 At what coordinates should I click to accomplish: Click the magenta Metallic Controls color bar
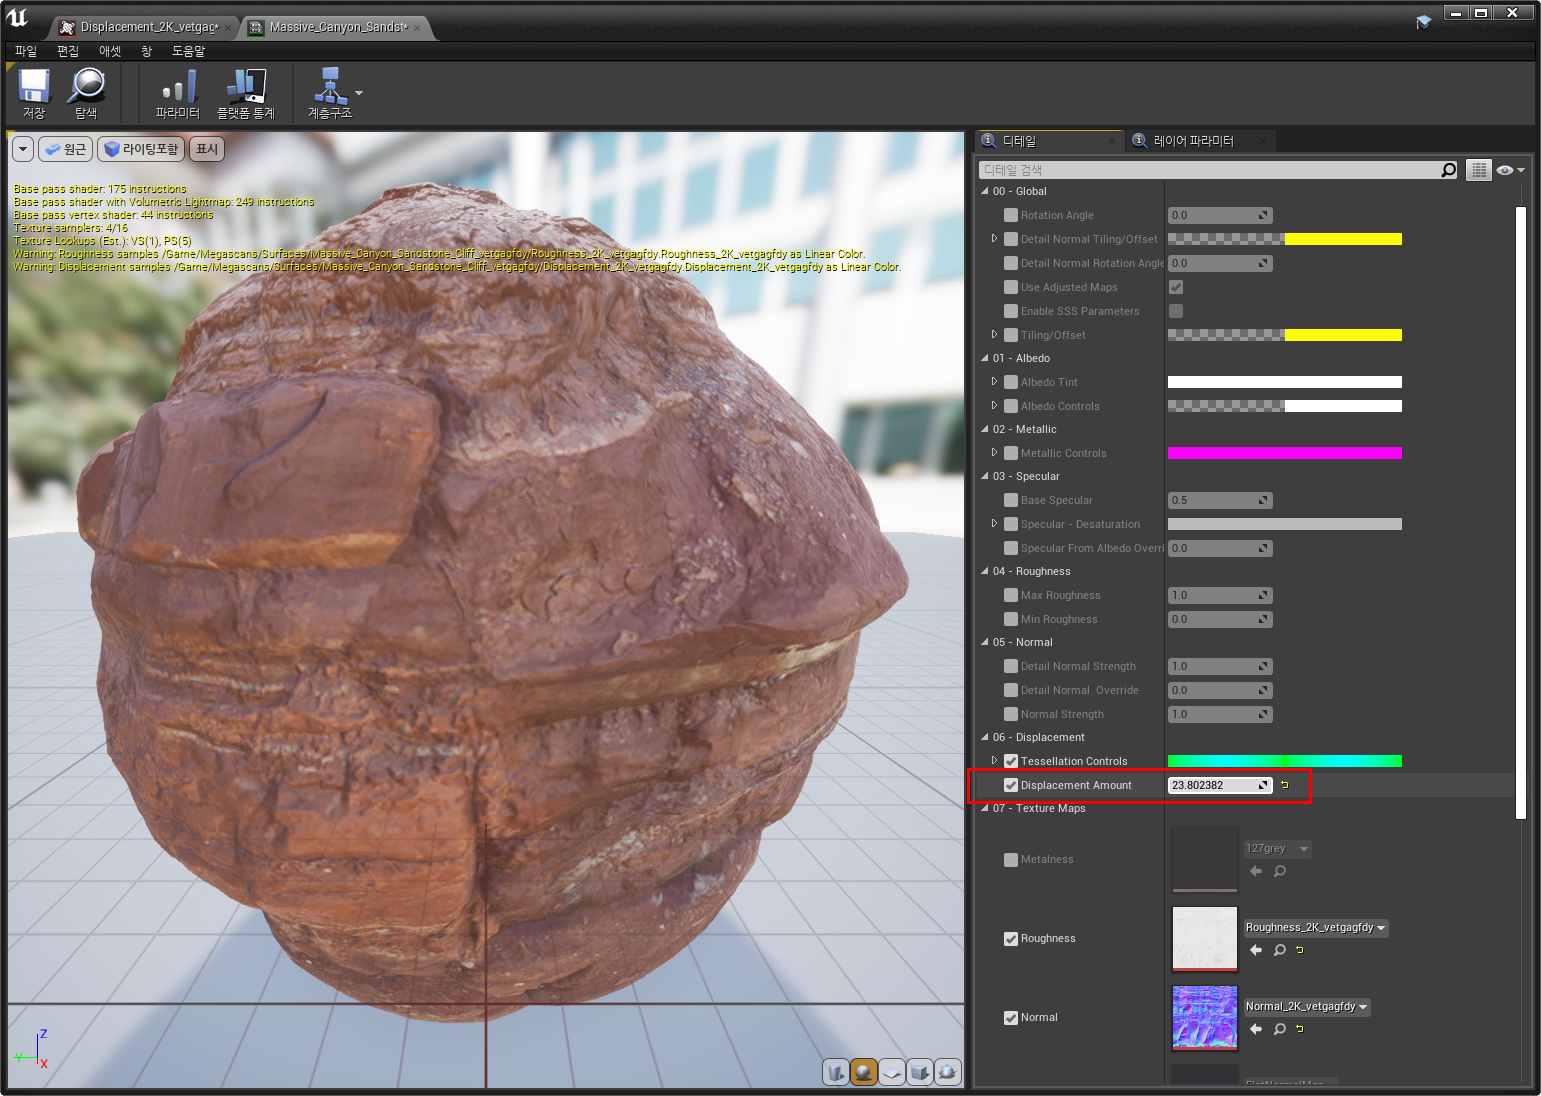tap(1284, 453)
